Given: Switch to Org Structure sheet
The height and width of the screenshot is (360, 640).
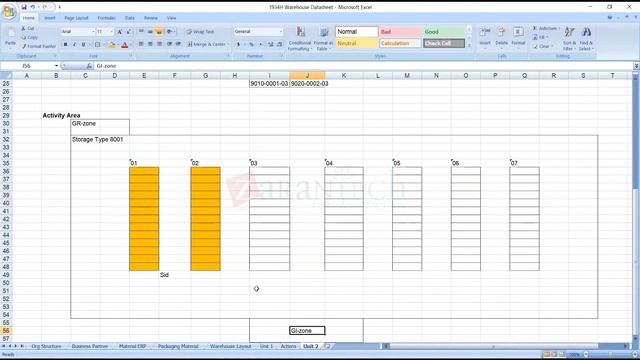Looking at the screenshot, I should pos(46,346).
